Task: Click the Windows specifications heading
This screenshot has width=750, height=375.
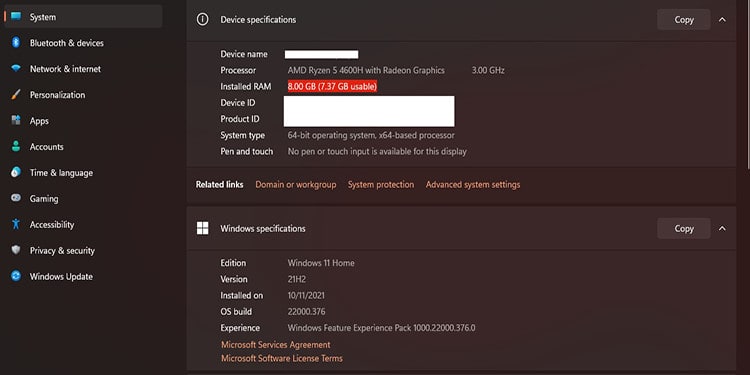Action: point(263,228)
